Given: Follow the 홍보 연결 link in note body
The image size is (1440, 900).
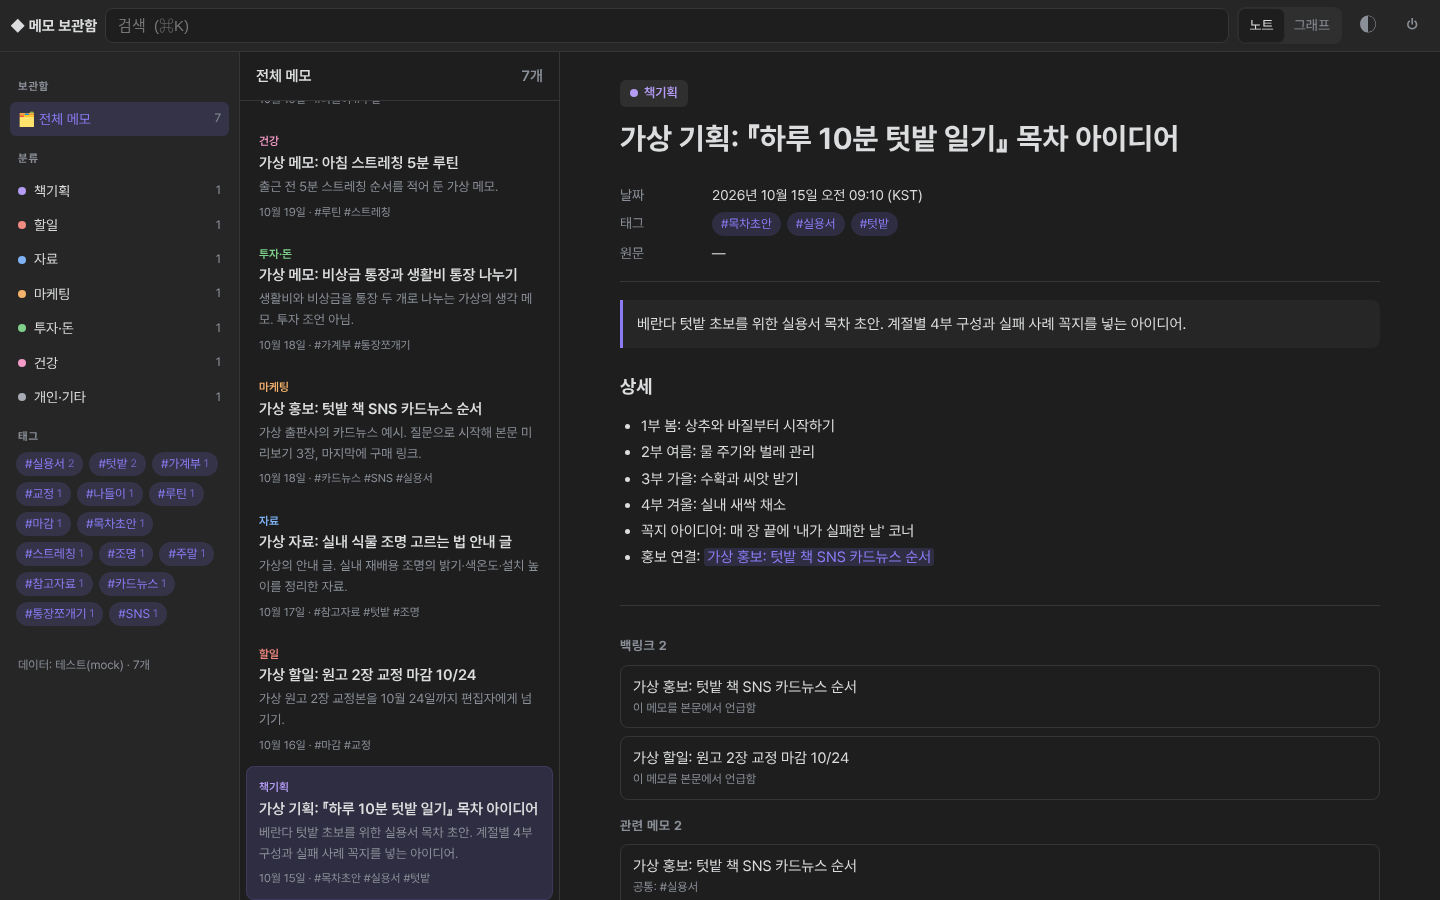Looking at the screenshot, I should pos(819,557).
